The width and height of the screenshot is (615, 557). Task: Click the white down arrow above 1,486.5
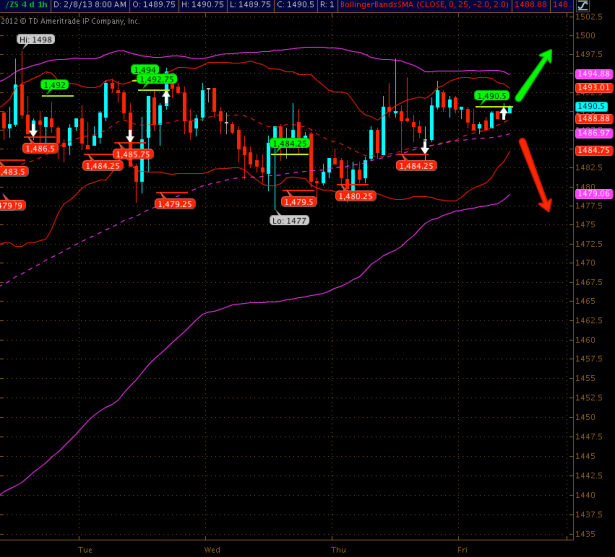(x=32, y=129)
